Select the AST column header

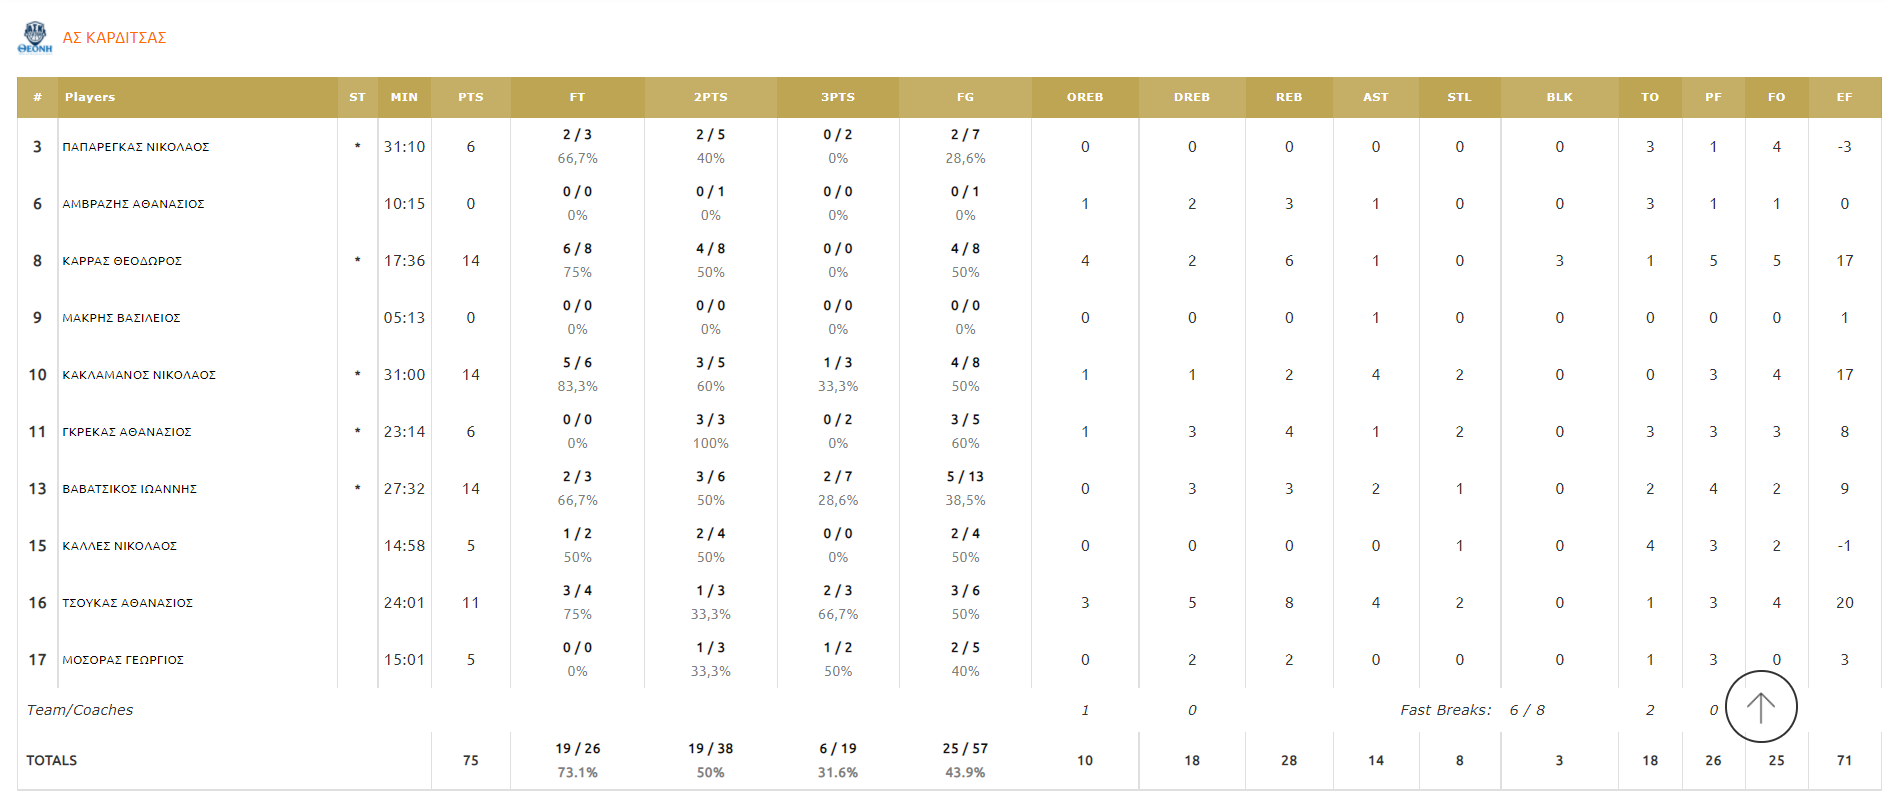[1375, 97]
